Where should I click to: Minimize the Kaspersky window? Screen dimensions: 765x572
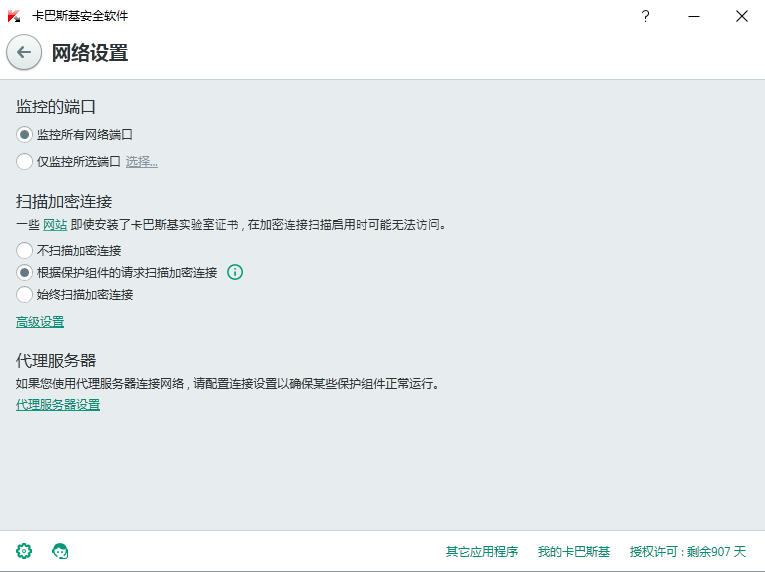tap(694, 16)
